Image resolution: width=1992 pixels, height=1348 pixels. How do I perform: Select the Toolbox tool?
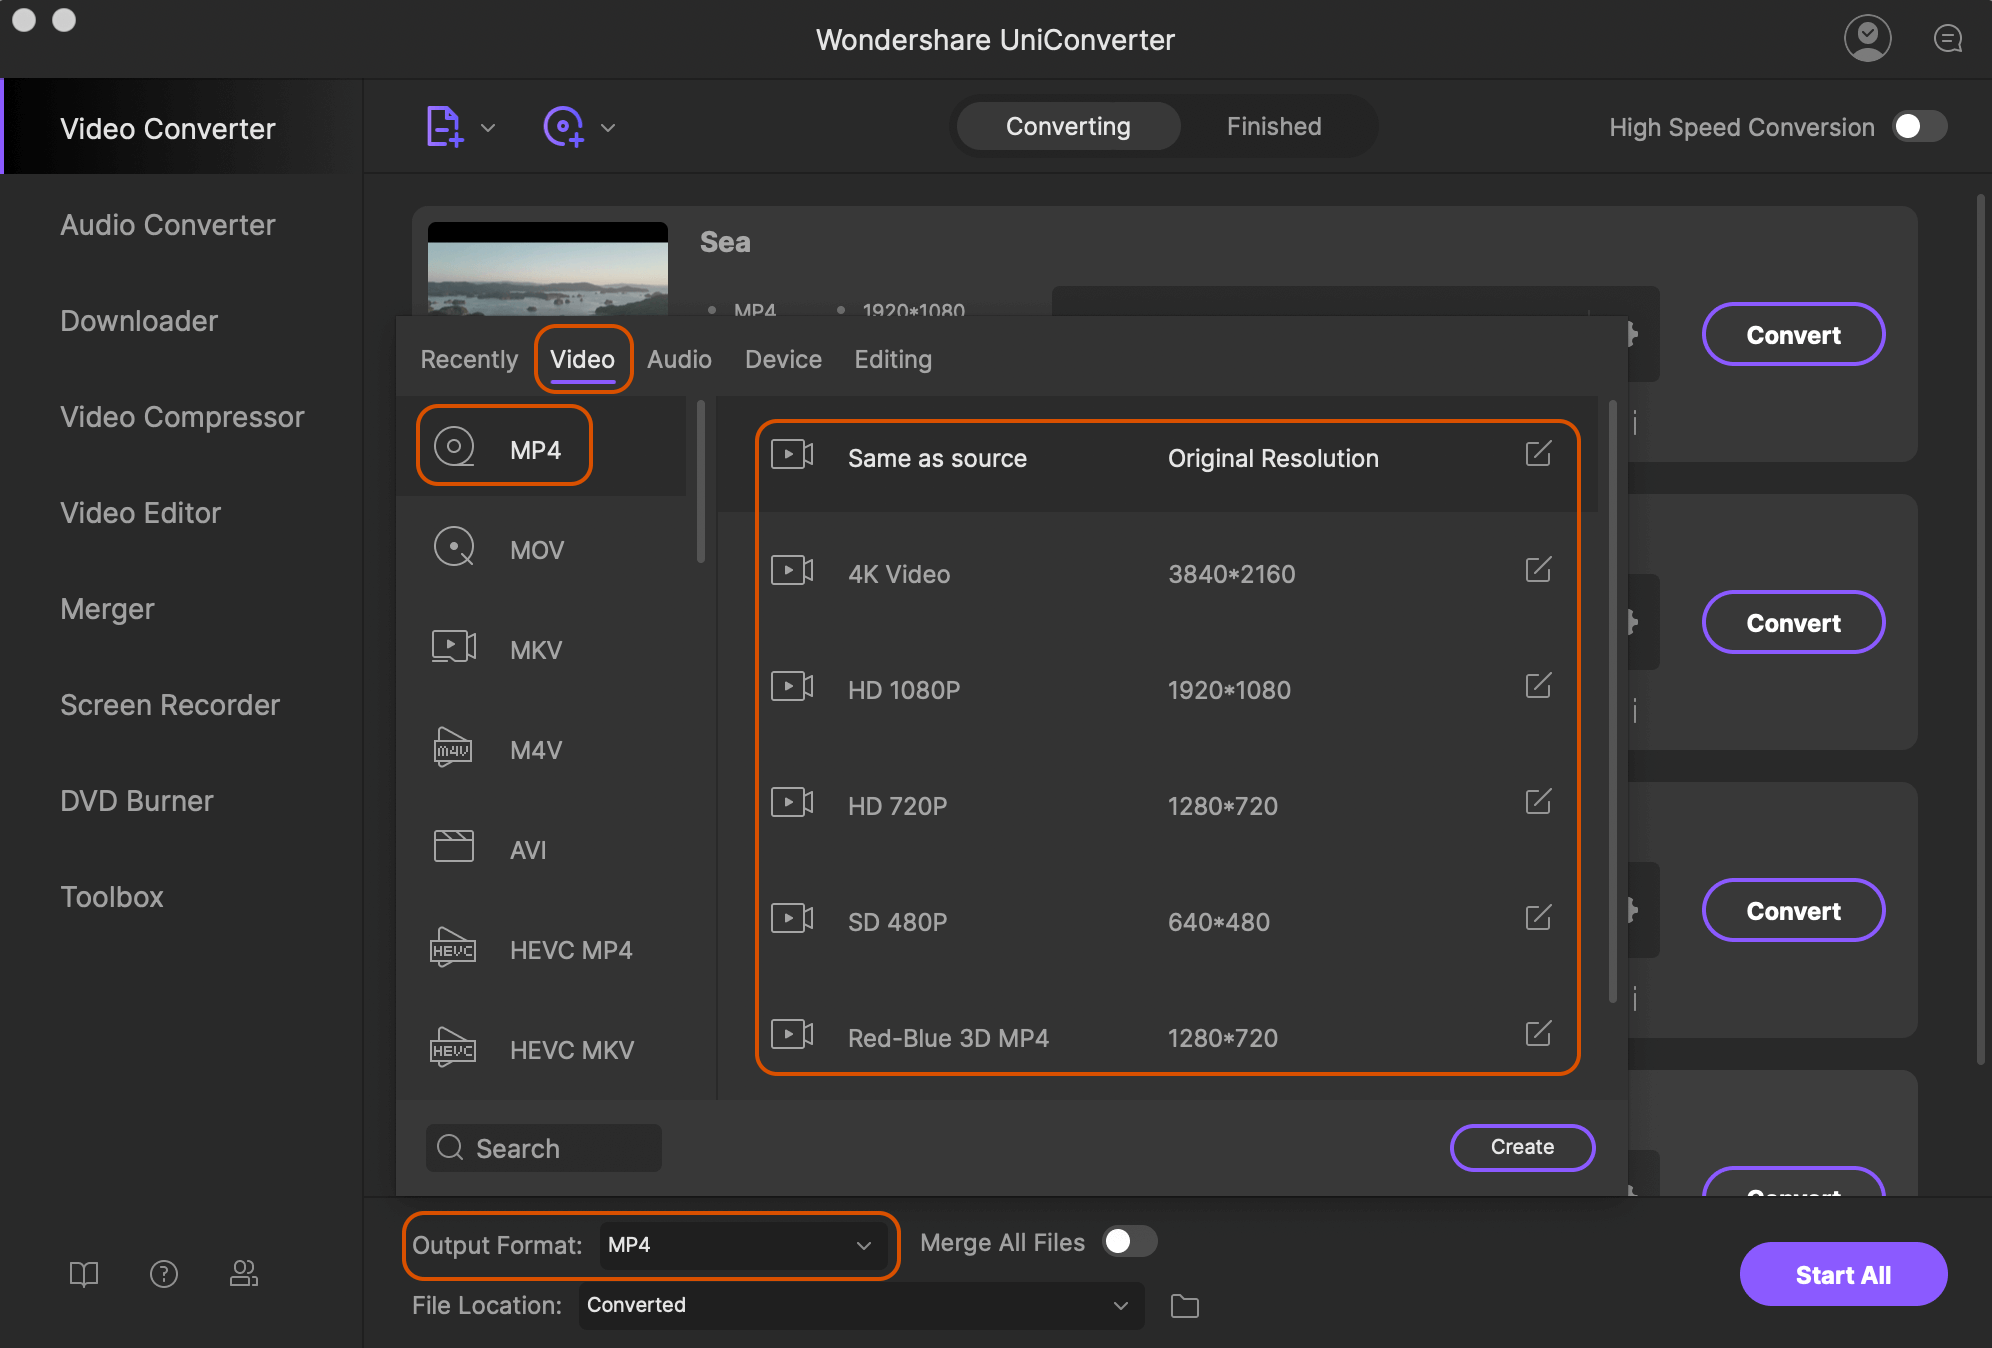tap(113, 897)
